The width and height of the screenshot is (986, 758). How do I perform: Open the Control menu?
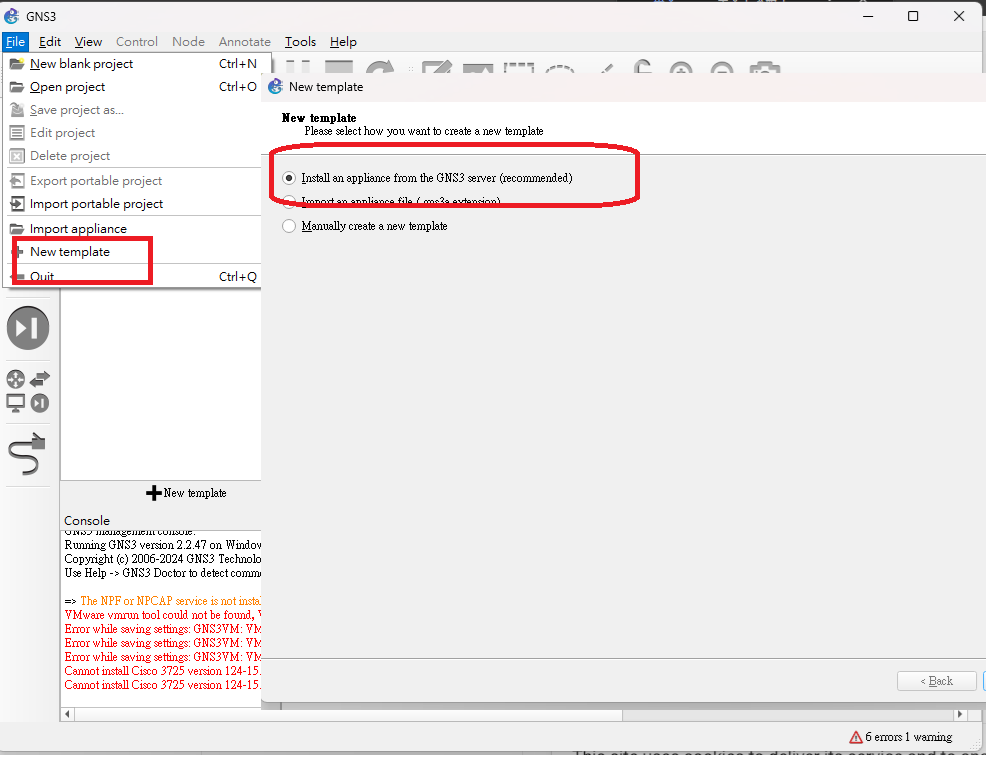pyautogui.click(x=136, y=42)
